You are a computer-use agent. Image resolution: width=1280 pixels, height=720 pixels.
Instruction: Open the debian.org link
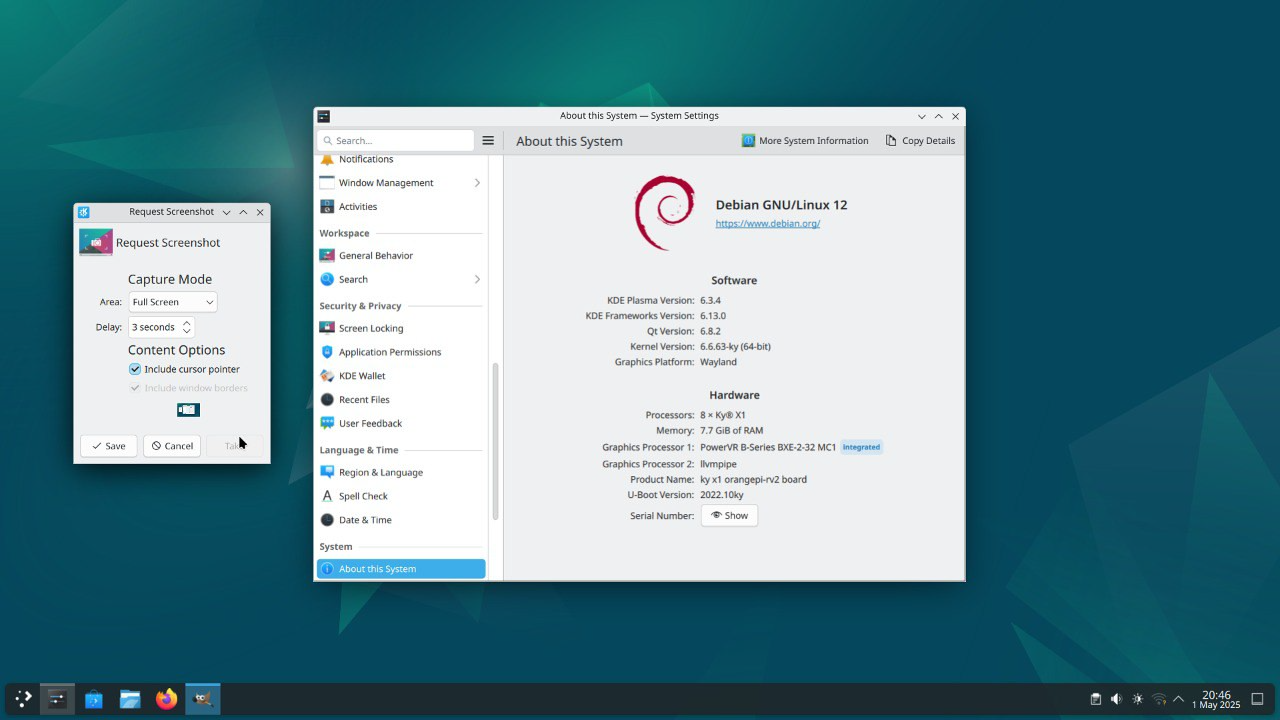tap(768, 224)
